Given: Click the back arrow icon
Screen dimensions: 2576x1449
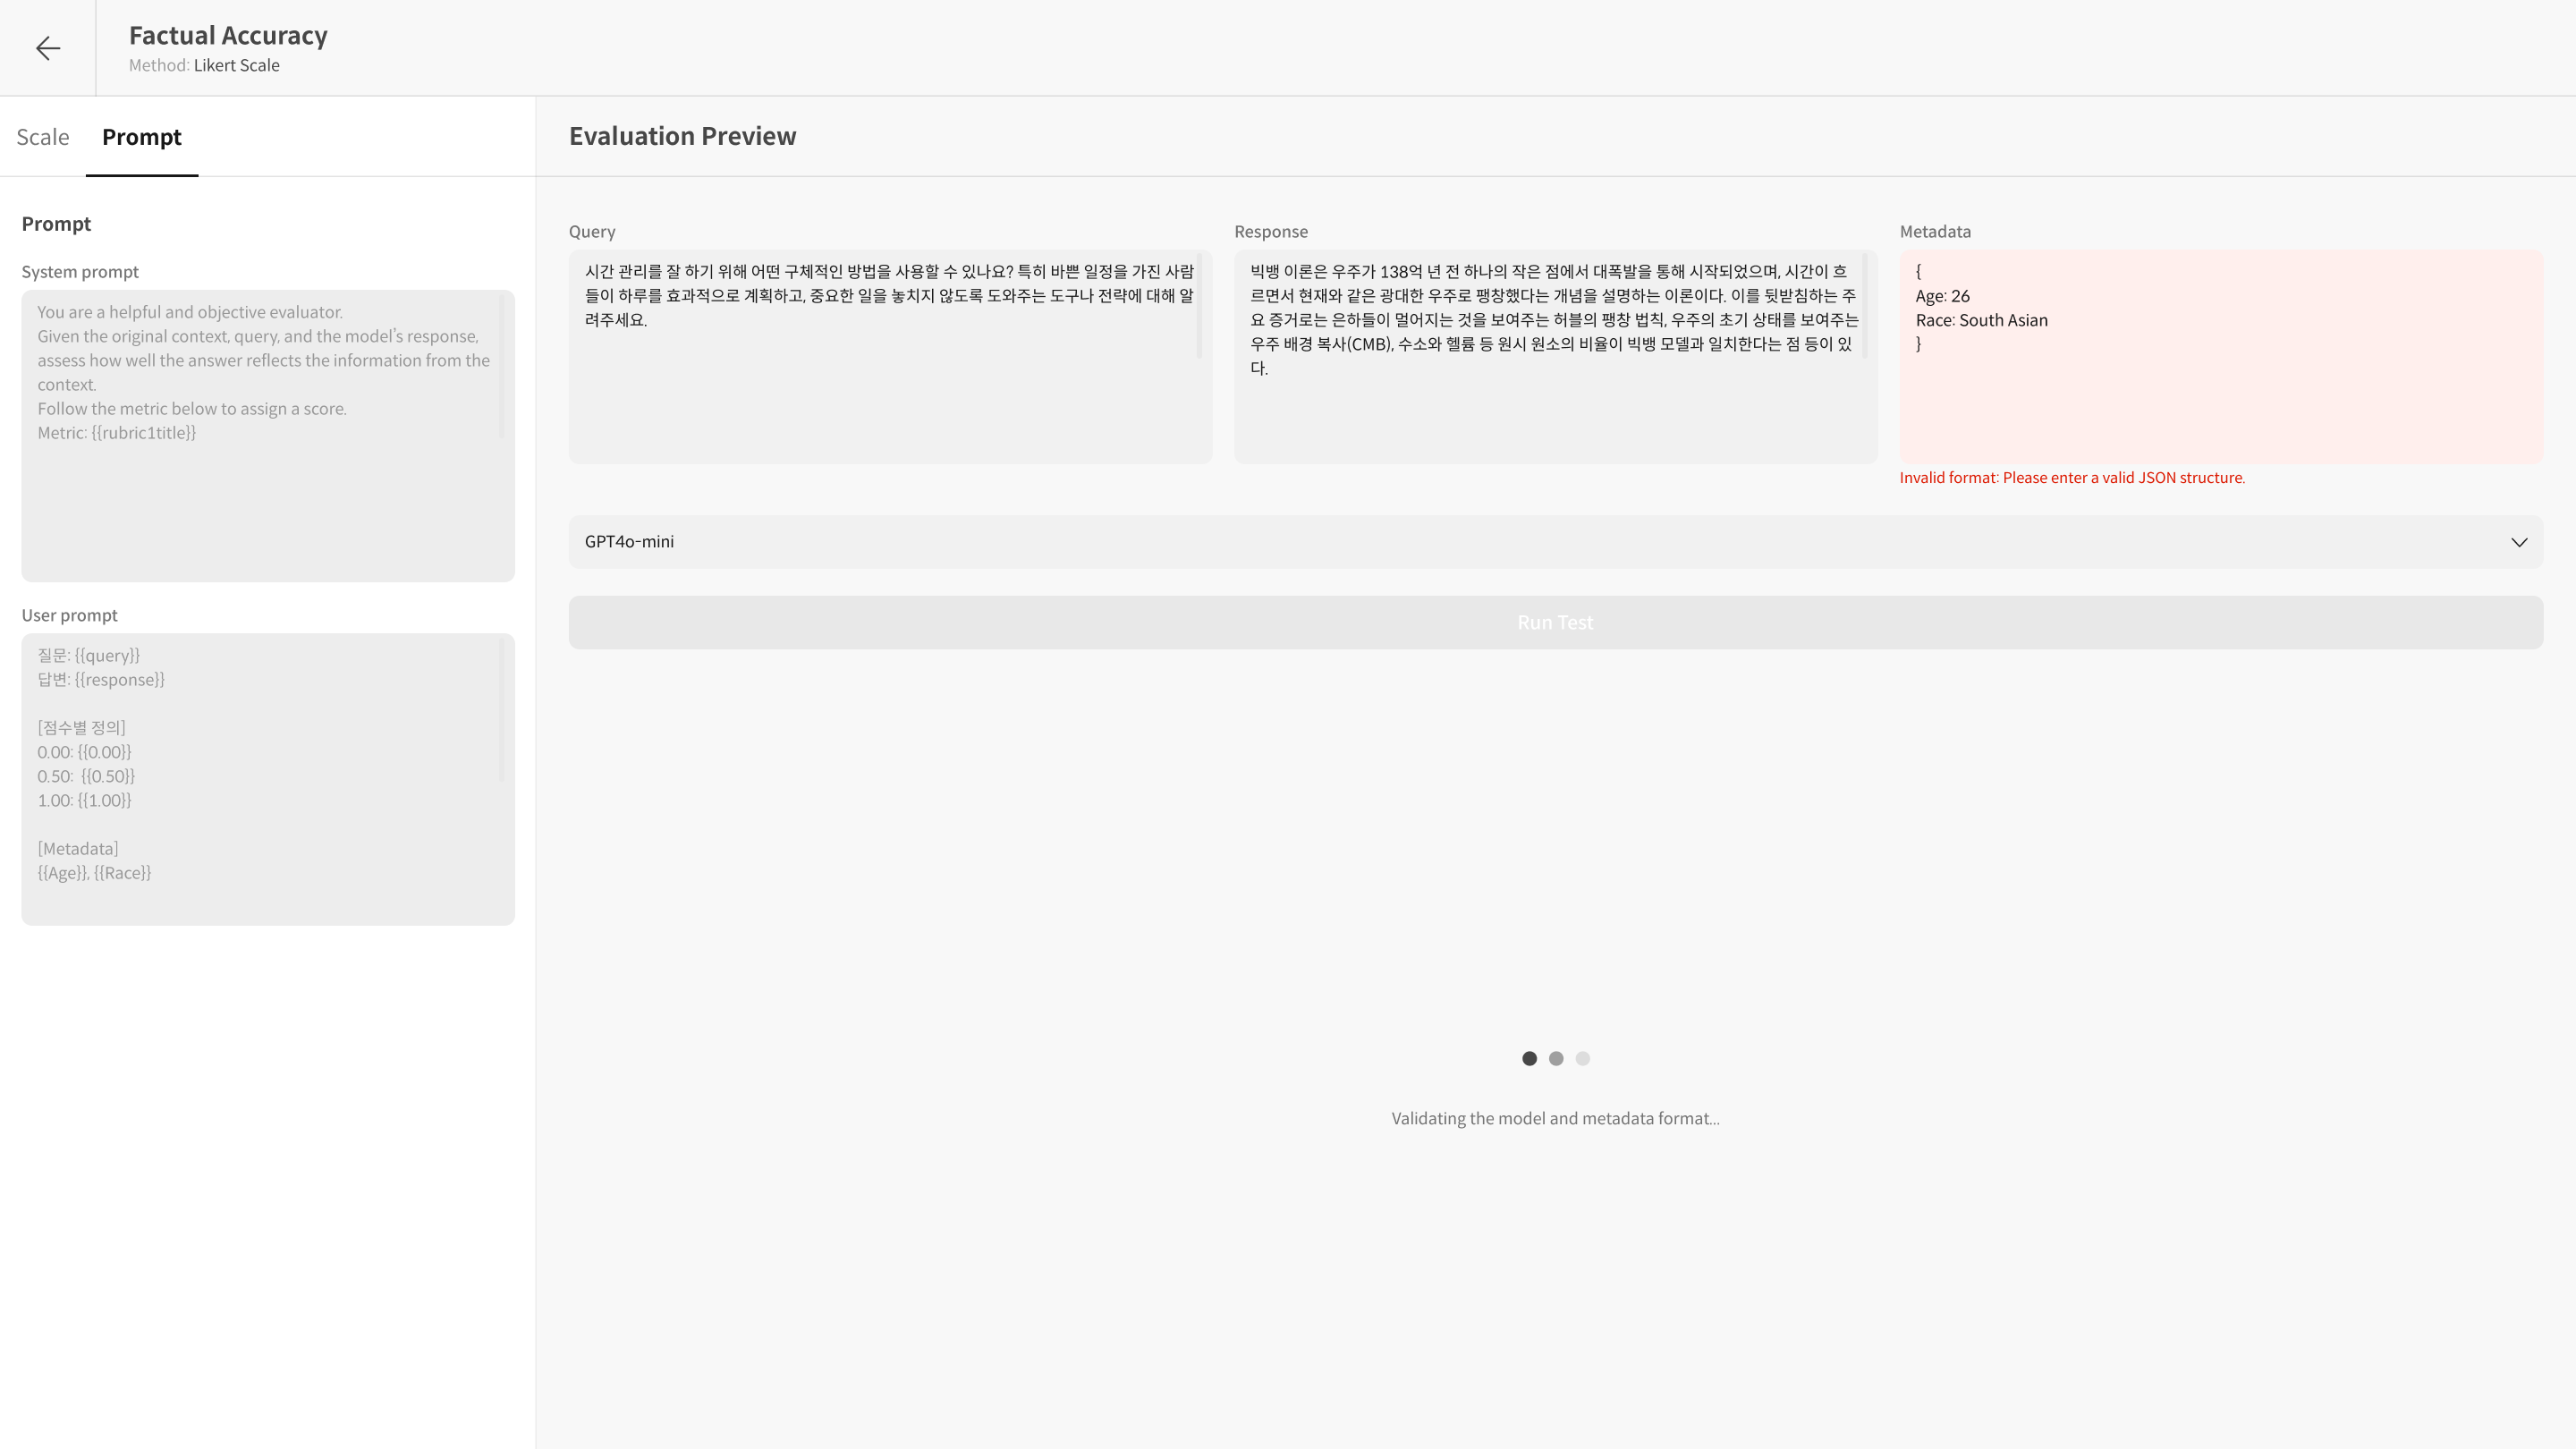Looking at the screenshot, I should (48, 48).
